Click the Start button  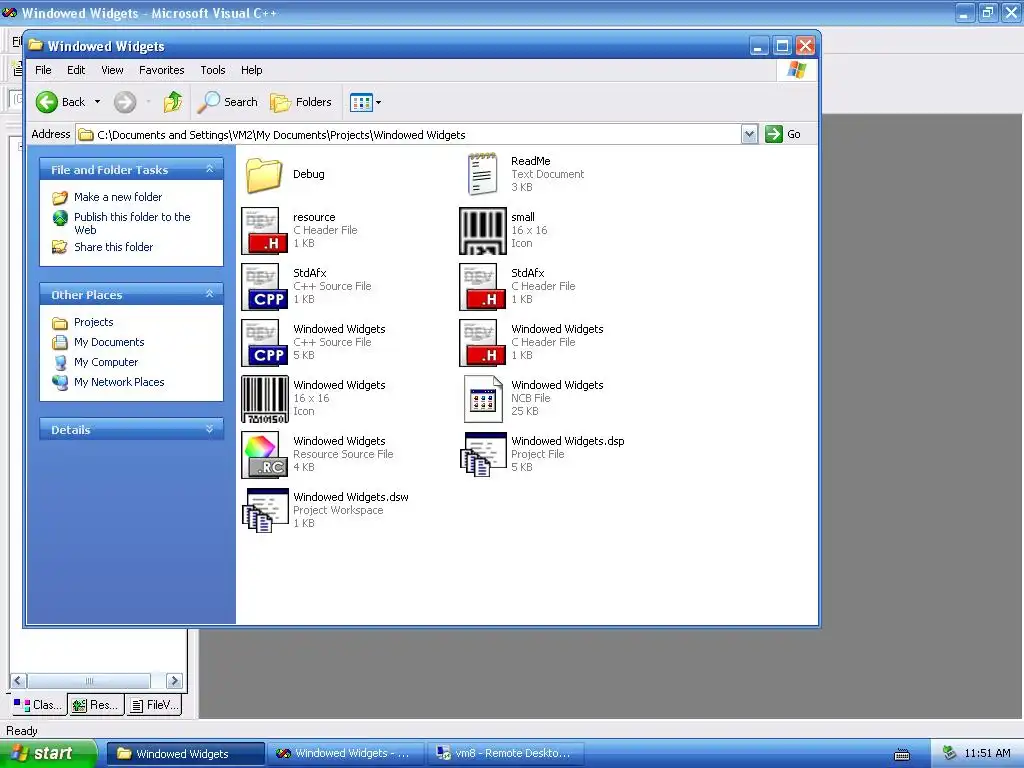click(x=48, y=753)
